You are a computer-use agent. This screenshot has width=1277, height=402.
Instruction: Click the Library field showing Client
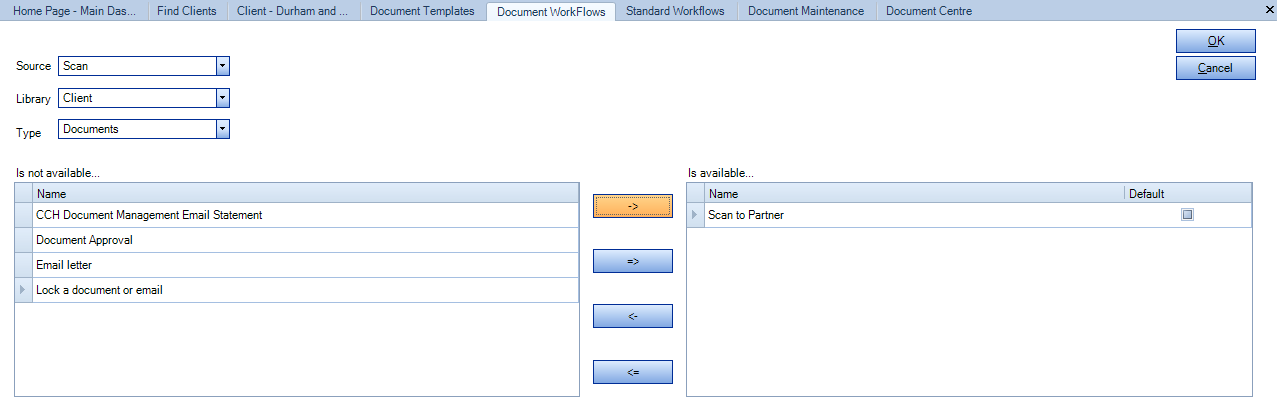[137, 98]
